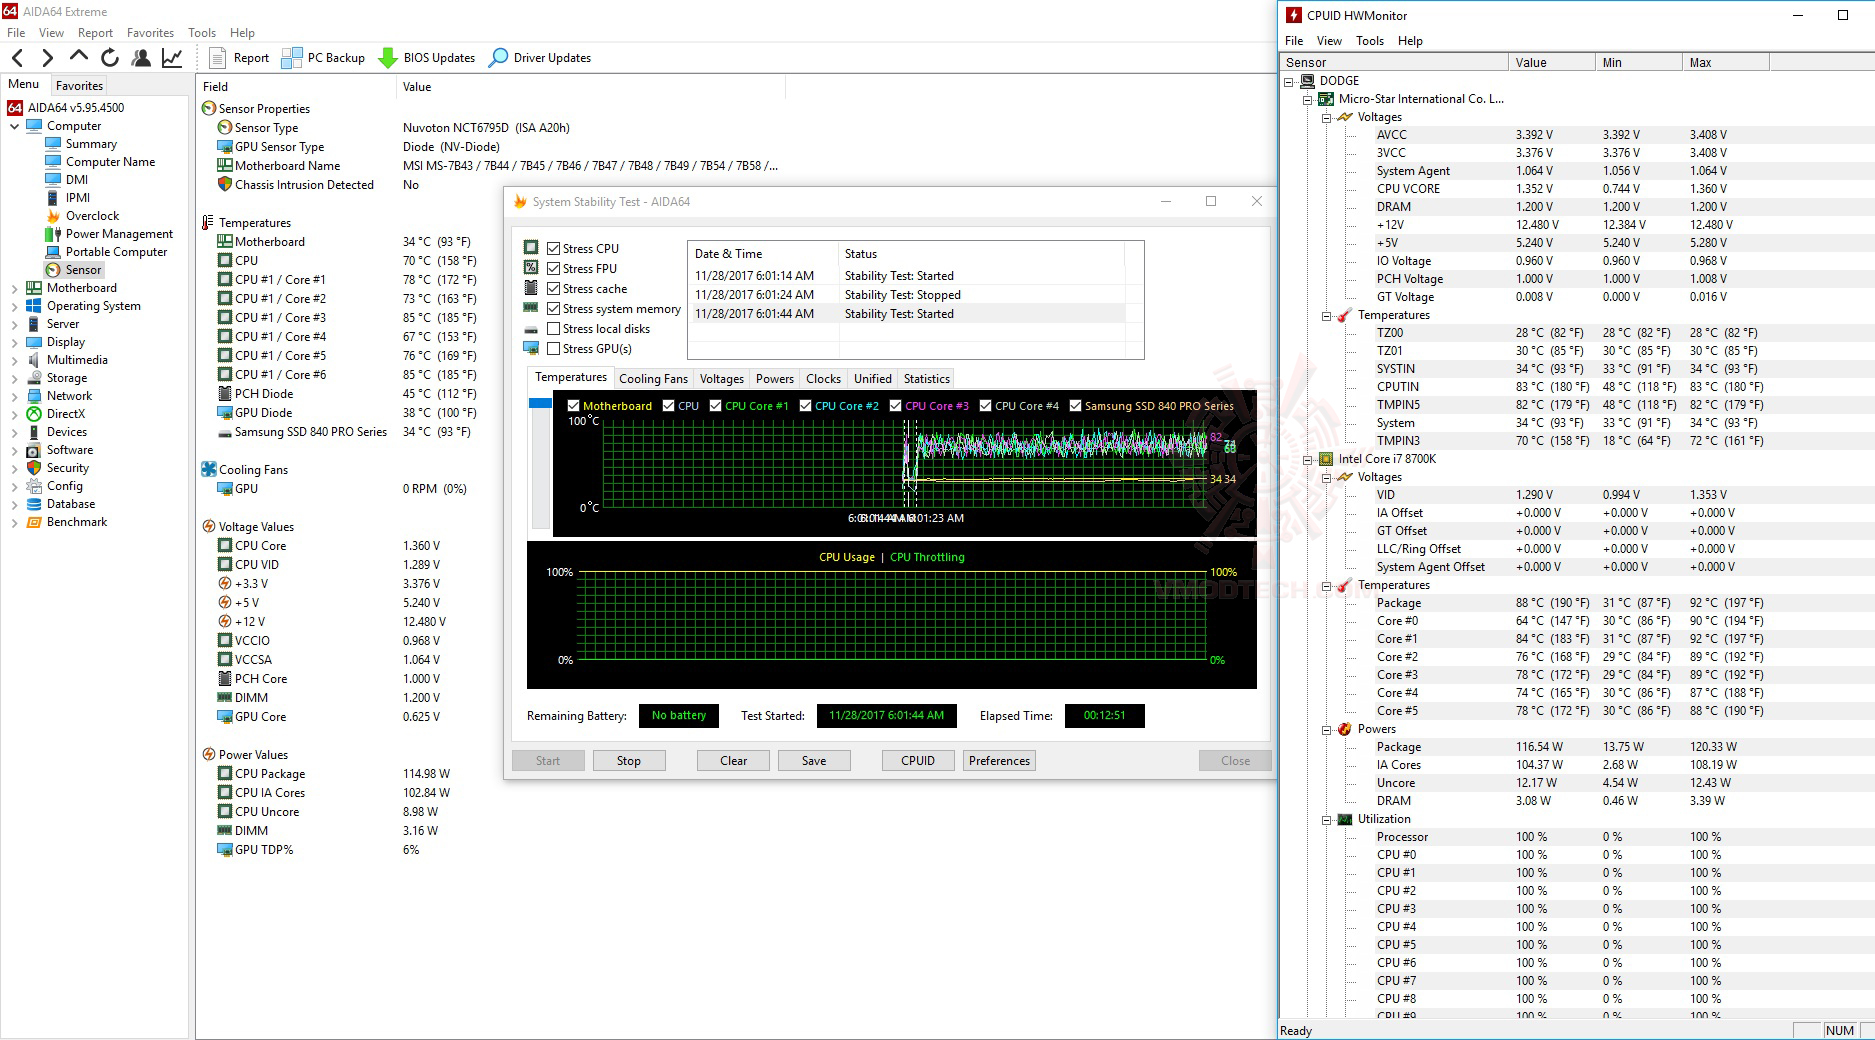Click the Save button
Screen dimensions: 1875x1040
click(814, 761)
